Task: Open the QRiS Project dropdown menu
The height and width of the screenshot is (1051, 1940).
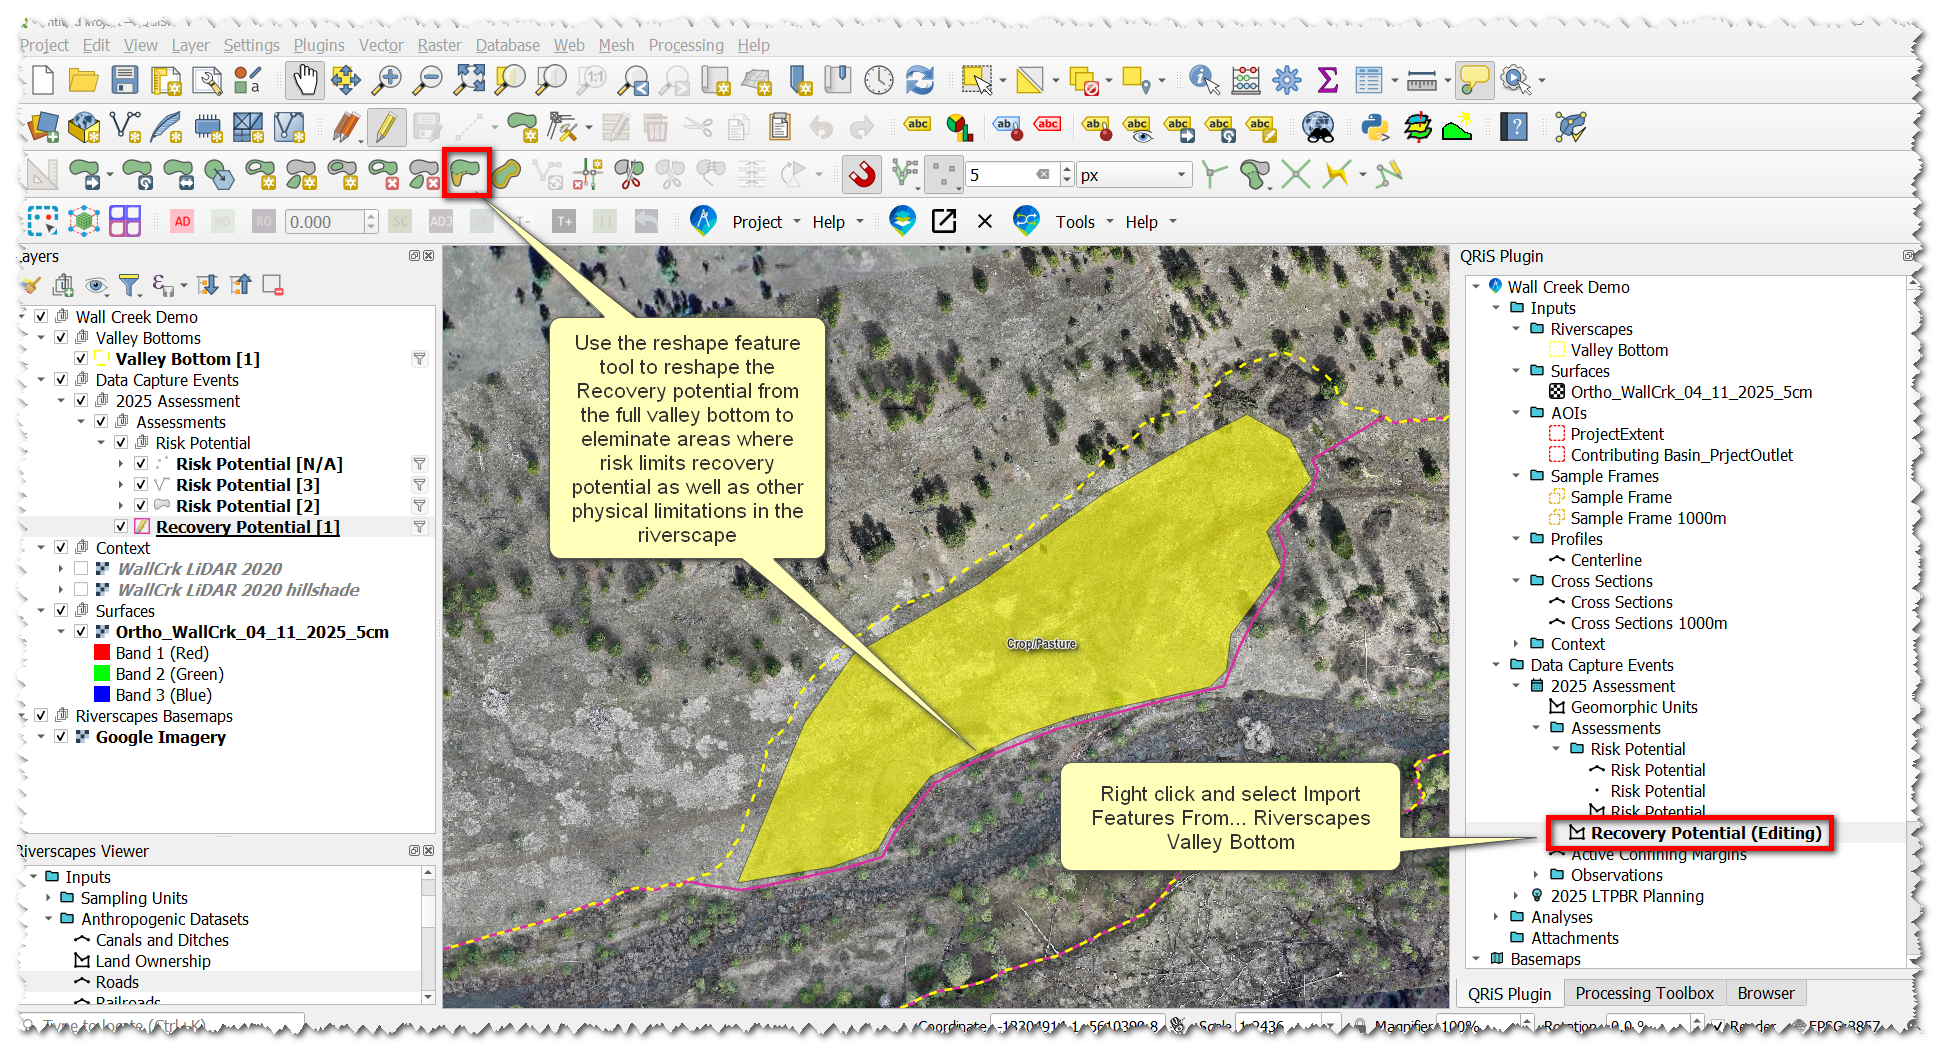Action: click(767, 222)
